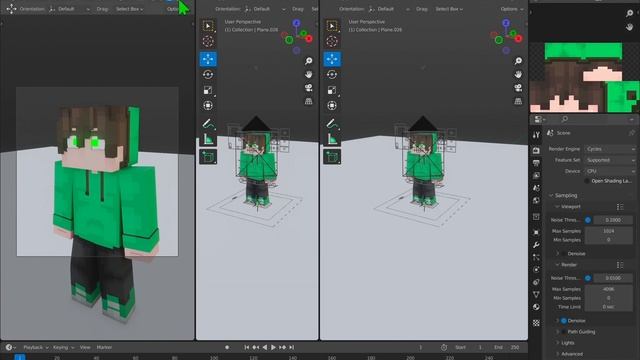Open the Scene properties tab
Viewport: 640px width, 360px height.
(536, 188)
